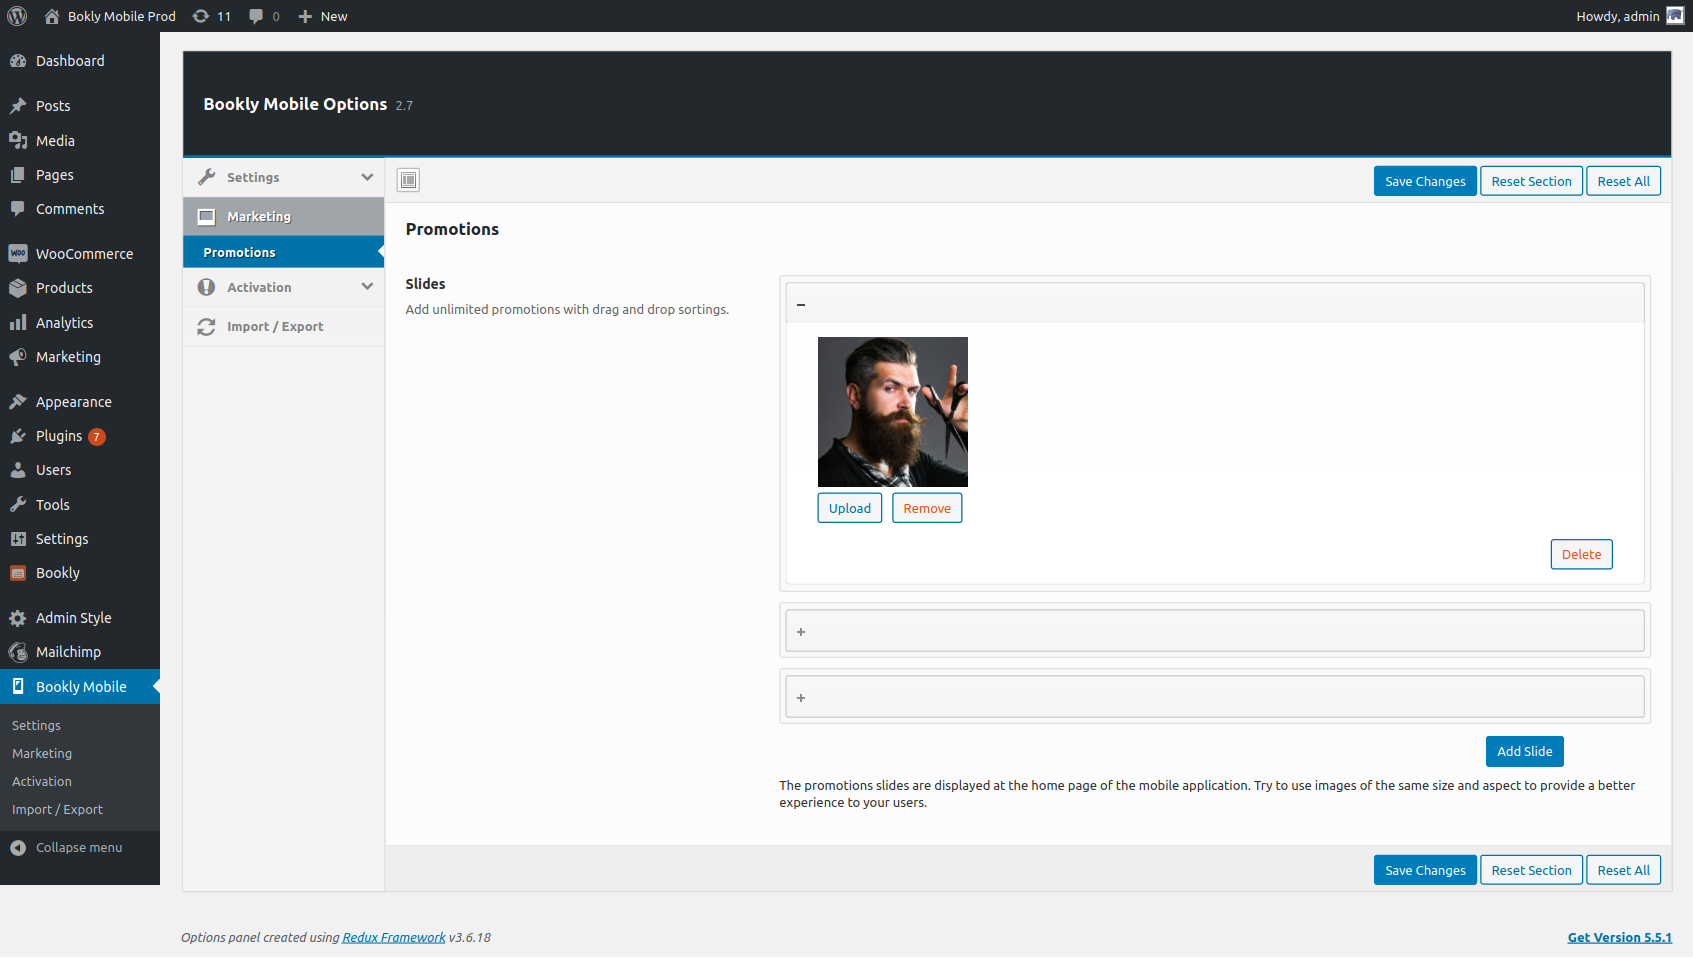This screenshot has width=1693, height=958.
Task: Open the Bookly Mobile menu item
Action: 80,686
